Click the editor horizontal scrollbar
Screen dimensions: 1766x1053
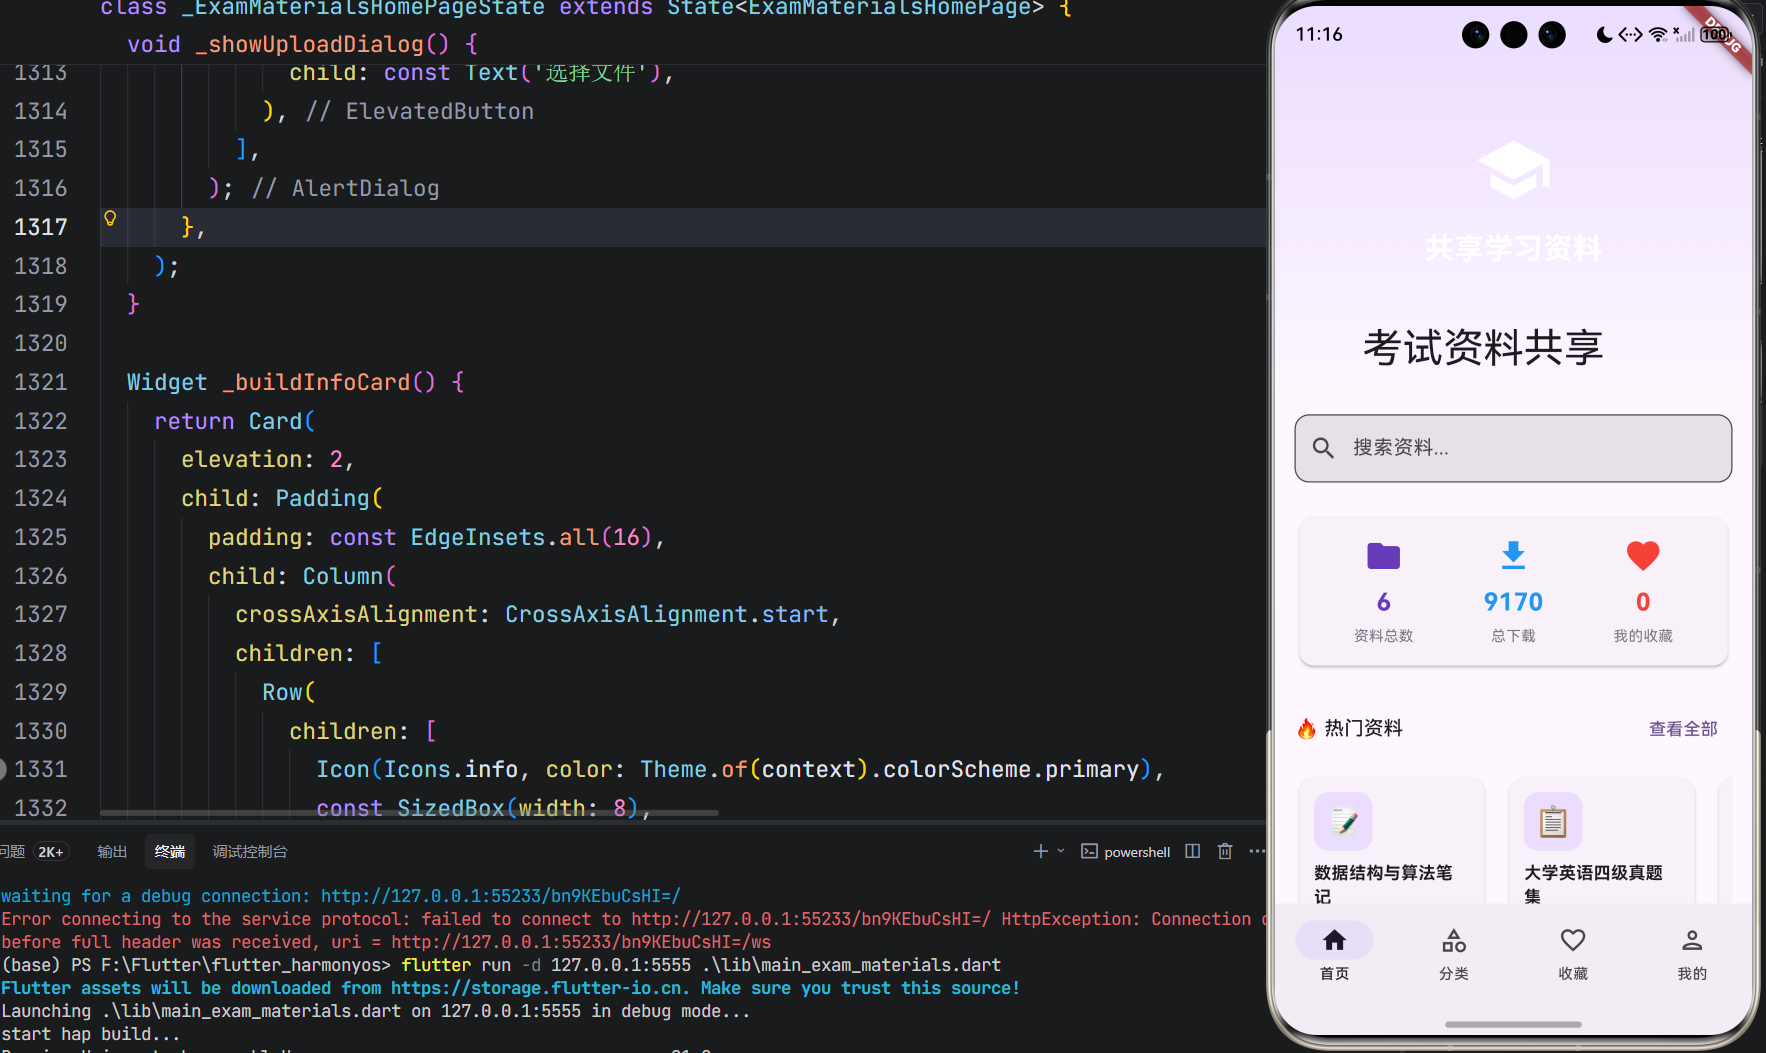[x=409, y=813]
